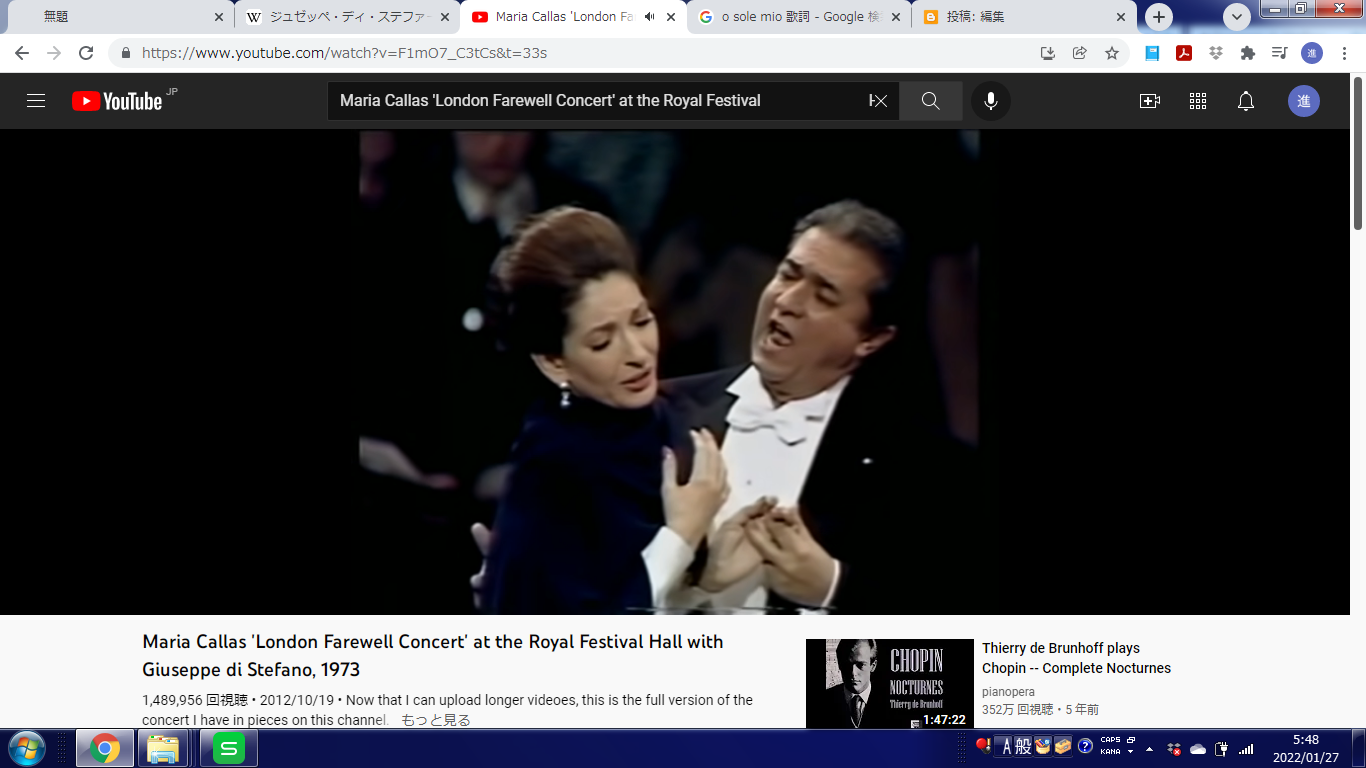Image resolution: width=1366 pixels, height=768 pixels.
Task: Open the power plug battery tray icon
Action: [1222, 748]
